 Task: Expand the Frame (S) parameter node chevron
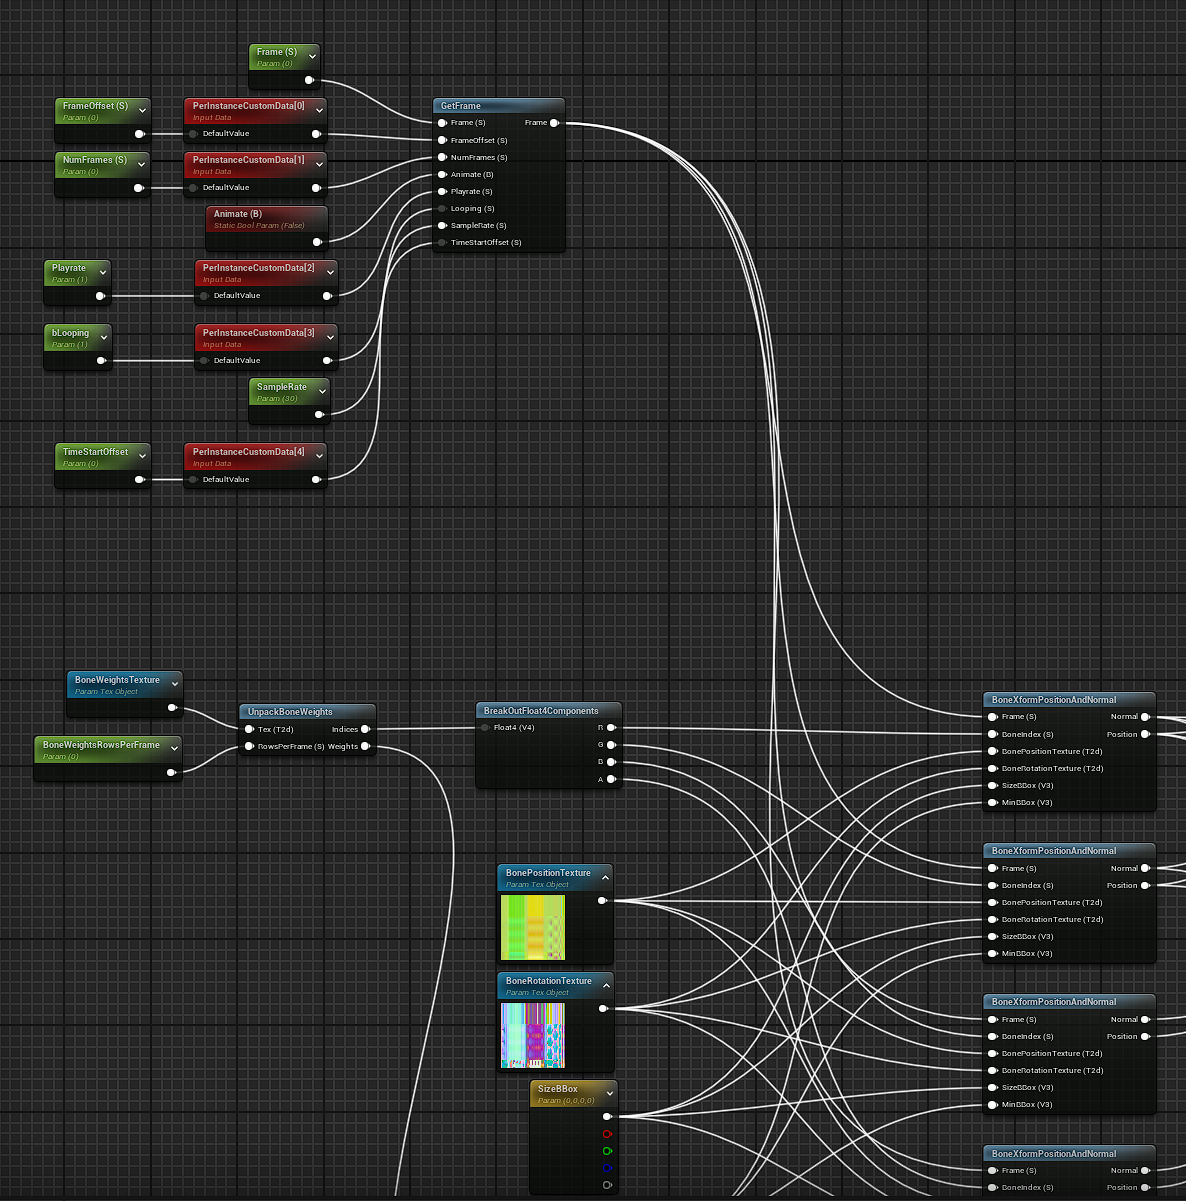312,57
